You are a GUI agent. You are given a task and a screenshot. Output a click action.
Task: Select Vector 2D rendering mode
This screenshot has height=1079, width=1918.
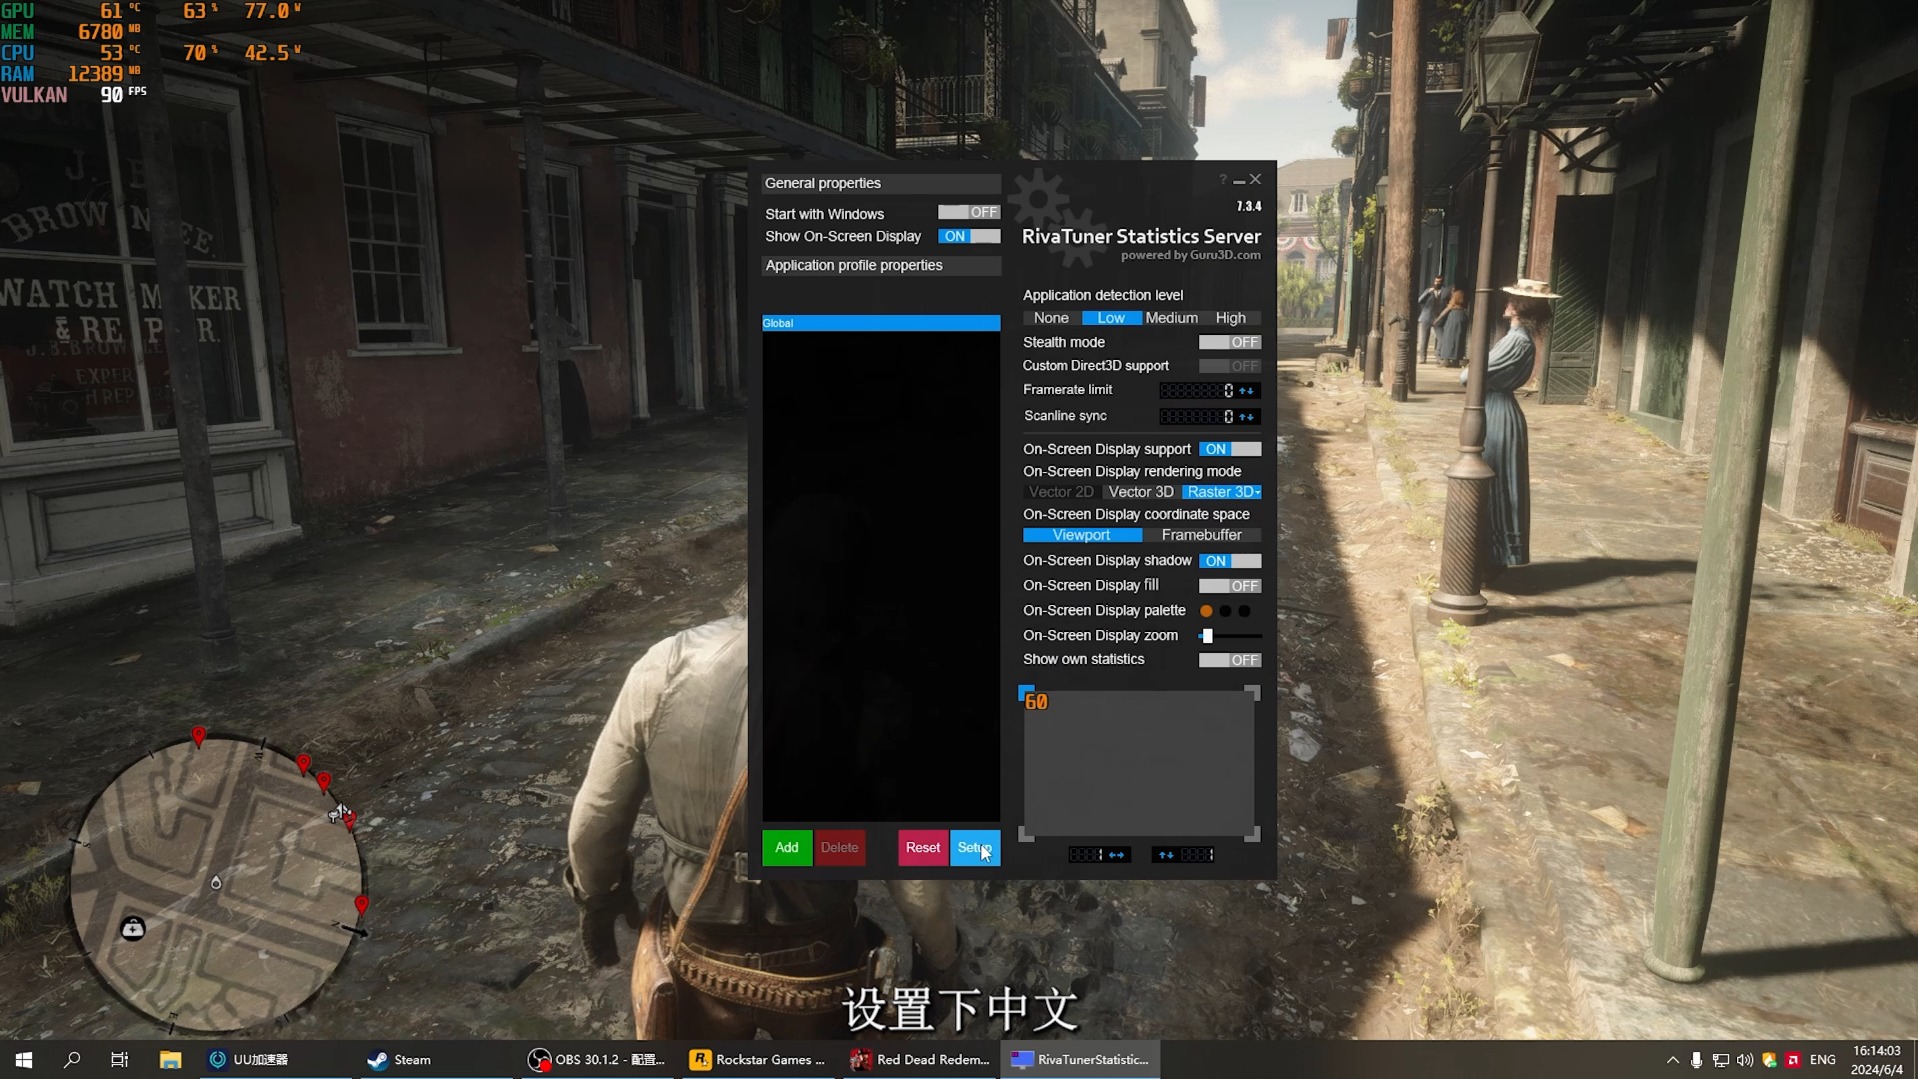coord(1061,492)
